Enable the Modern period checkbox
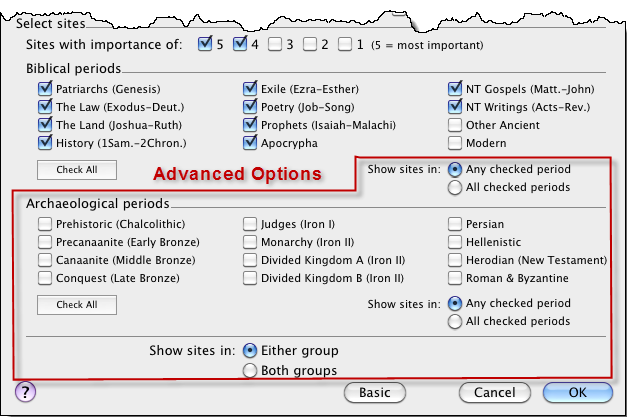Image resolution: width=627 pixels, height=417 pixels. pos(456,144)
